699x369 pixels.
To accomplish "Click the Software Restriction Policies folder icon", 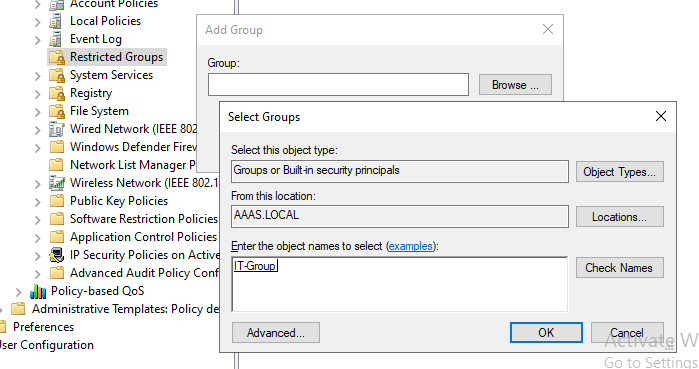I will [57, 219].
